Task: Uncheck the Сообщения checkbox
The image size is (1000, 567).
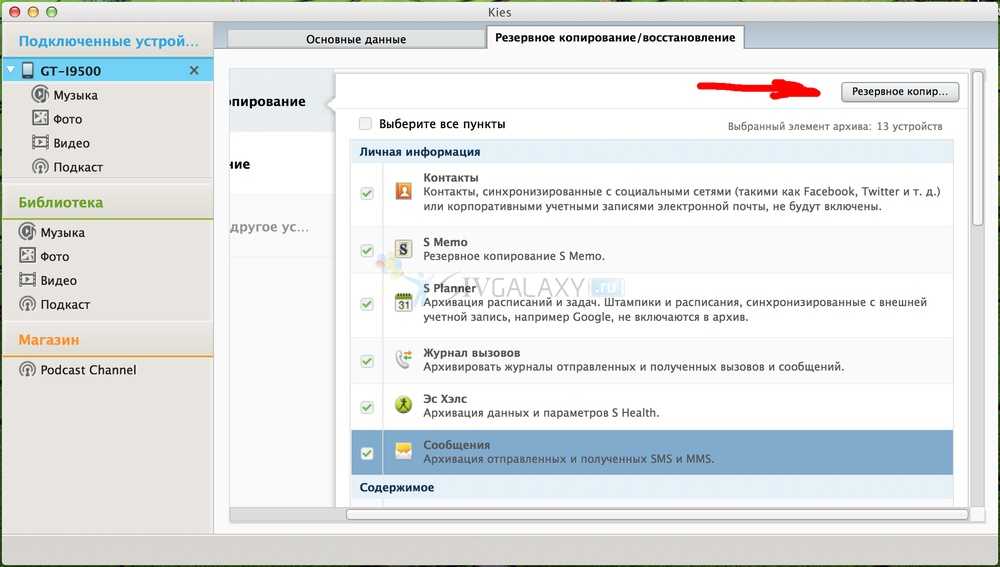Action: tap(367, 453)
